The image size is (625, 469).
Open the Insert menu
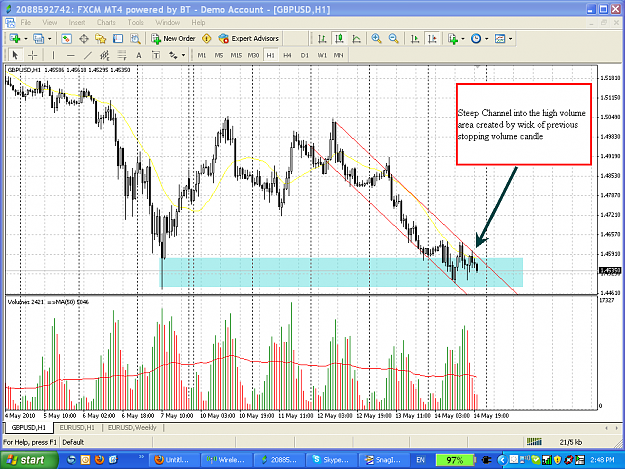(77, 22)
